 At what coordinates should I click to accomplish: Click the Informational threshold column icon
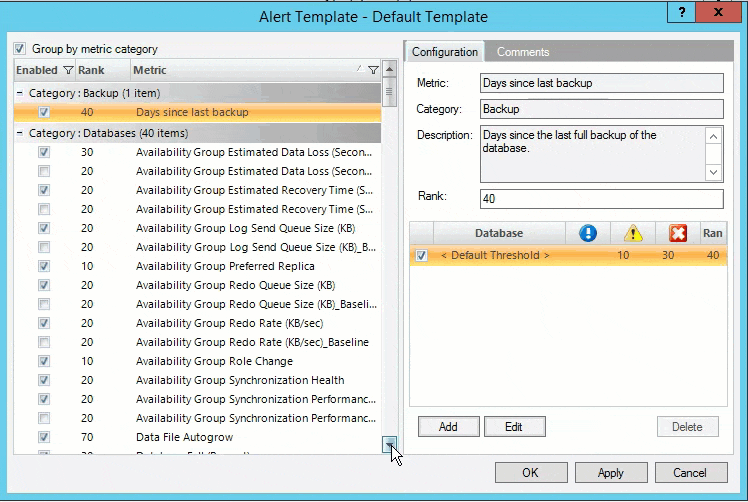[588, 233]
